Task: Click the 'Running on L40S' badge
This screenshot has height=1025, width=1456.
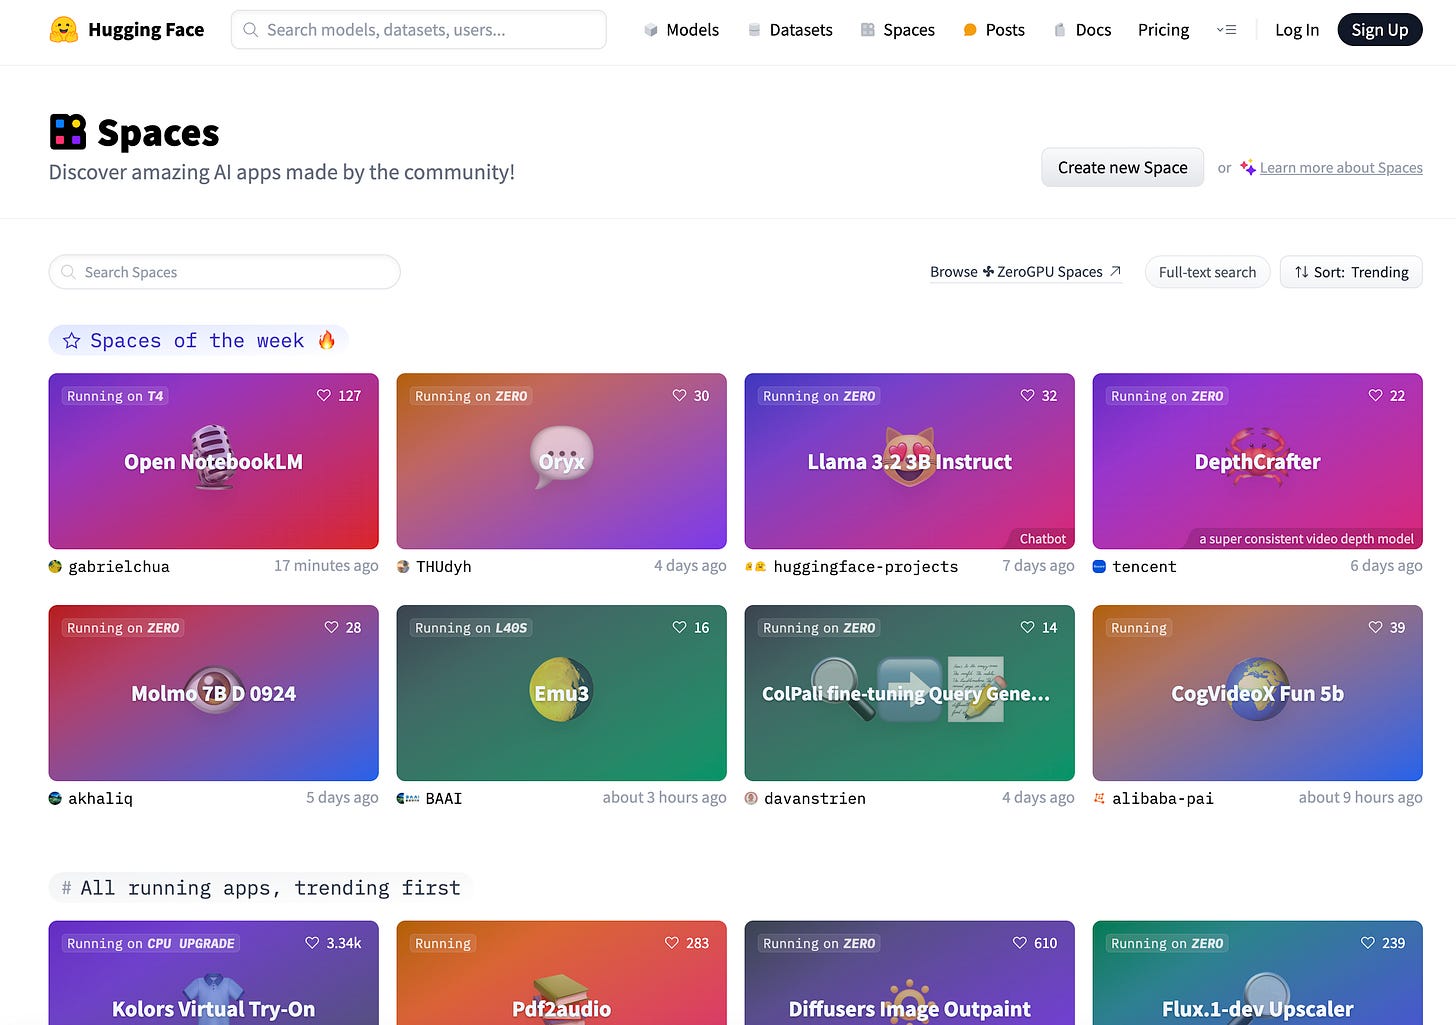Action: point(471,628)
